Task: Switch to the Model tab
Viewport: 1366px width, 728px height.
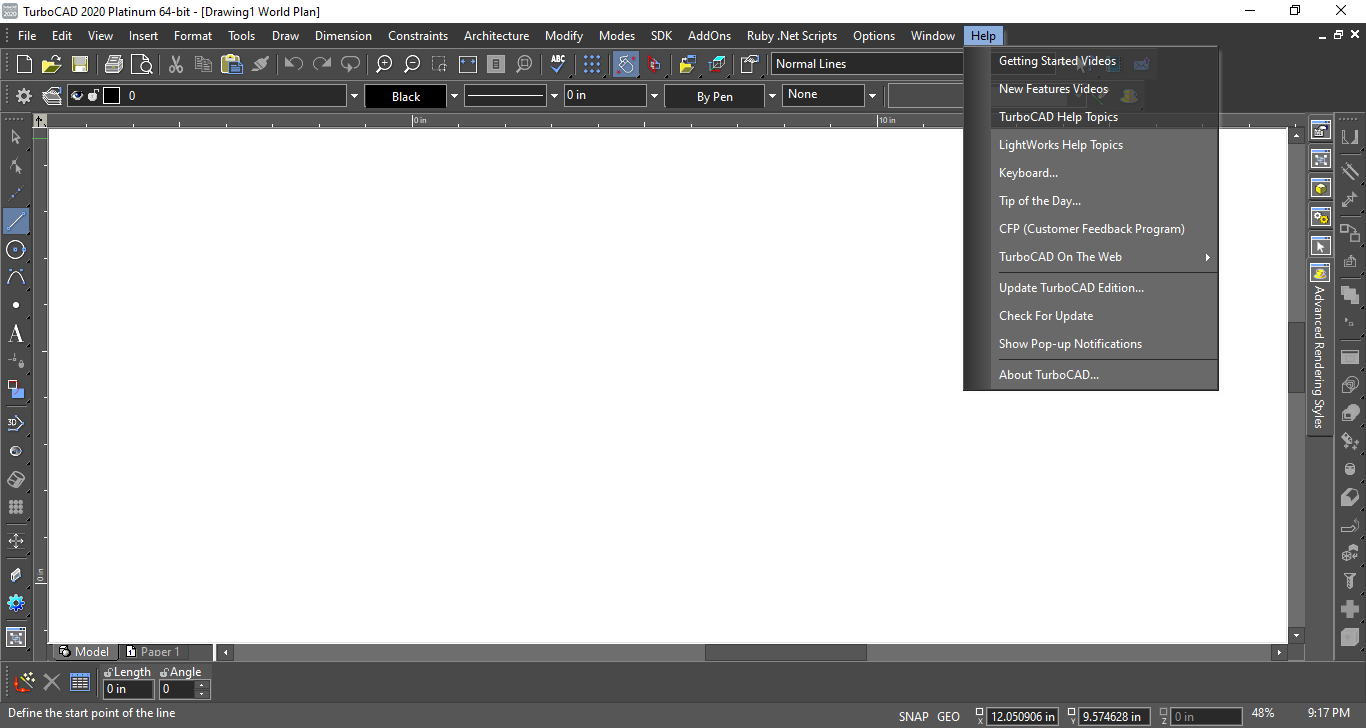Action: click(x=84, y=652)
